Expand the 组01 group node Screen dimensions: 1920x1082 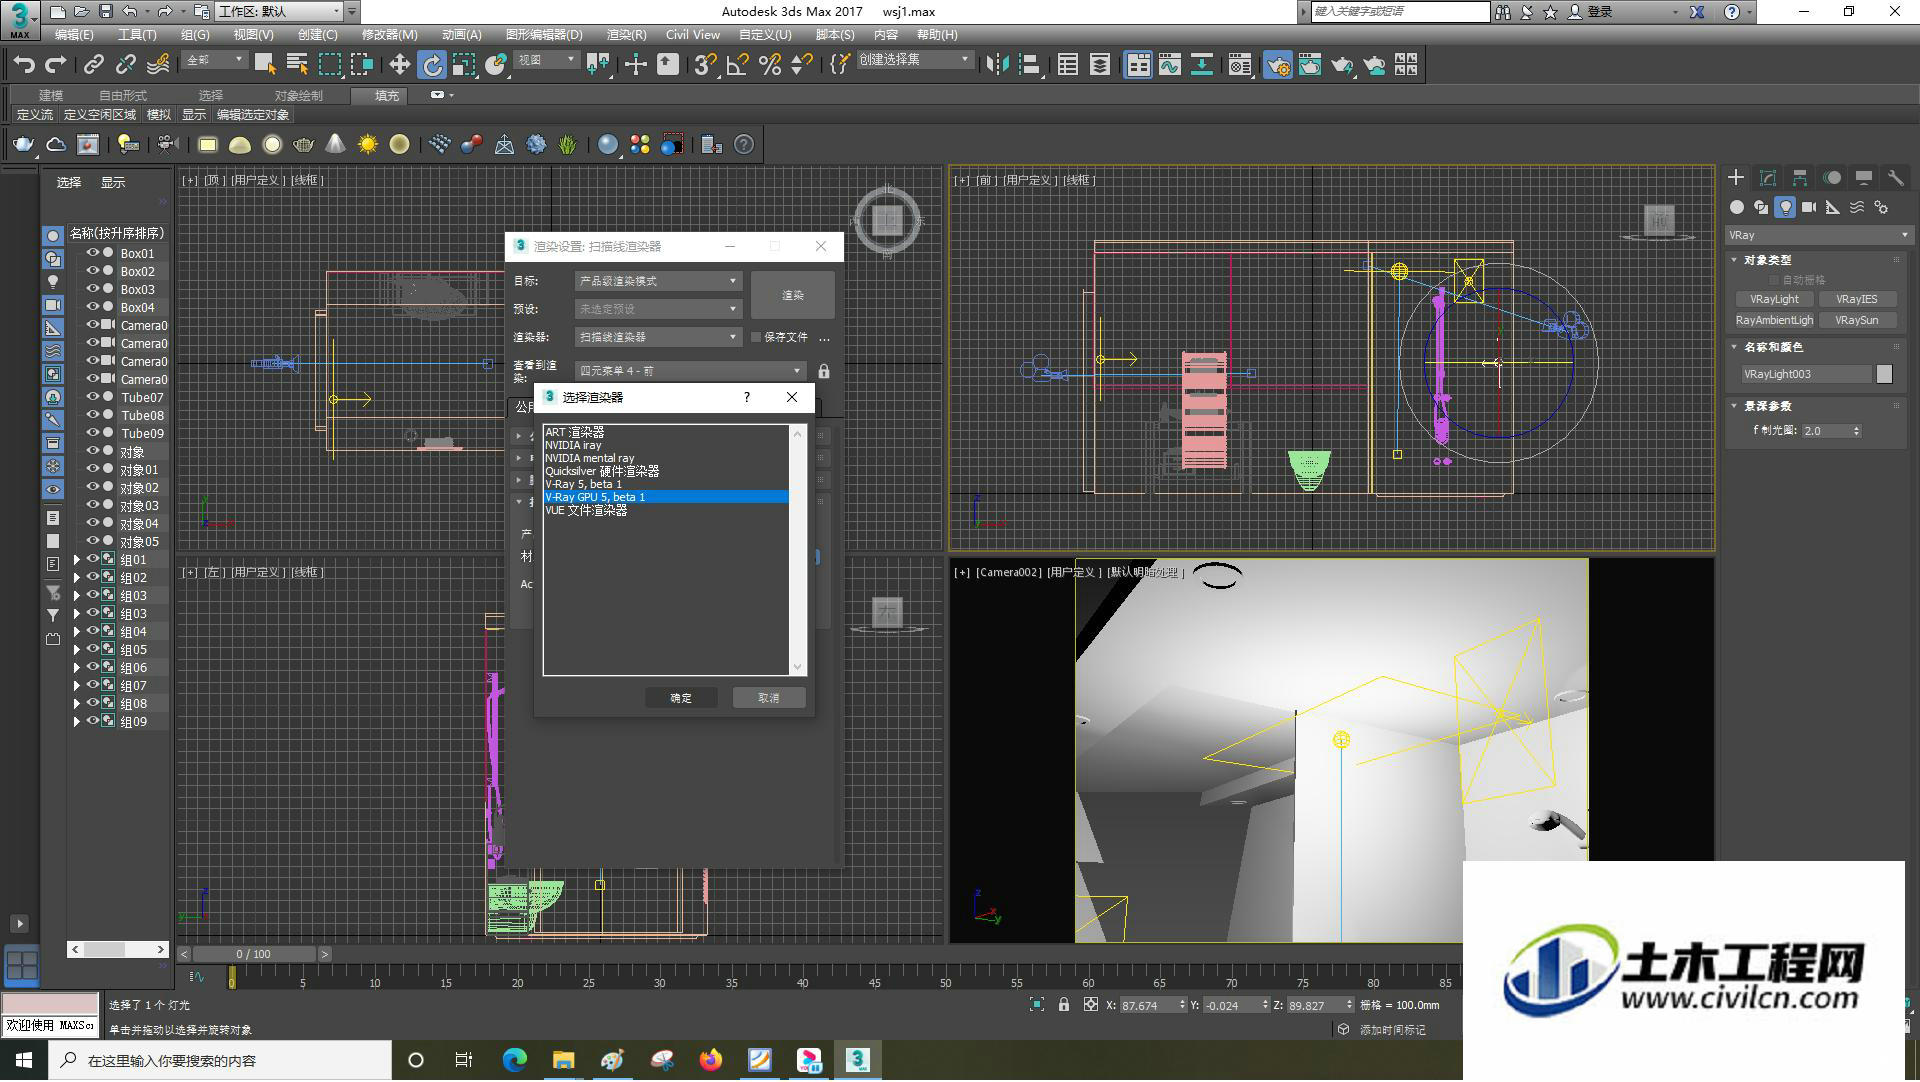pyautogui.click(x=76, y=560)
